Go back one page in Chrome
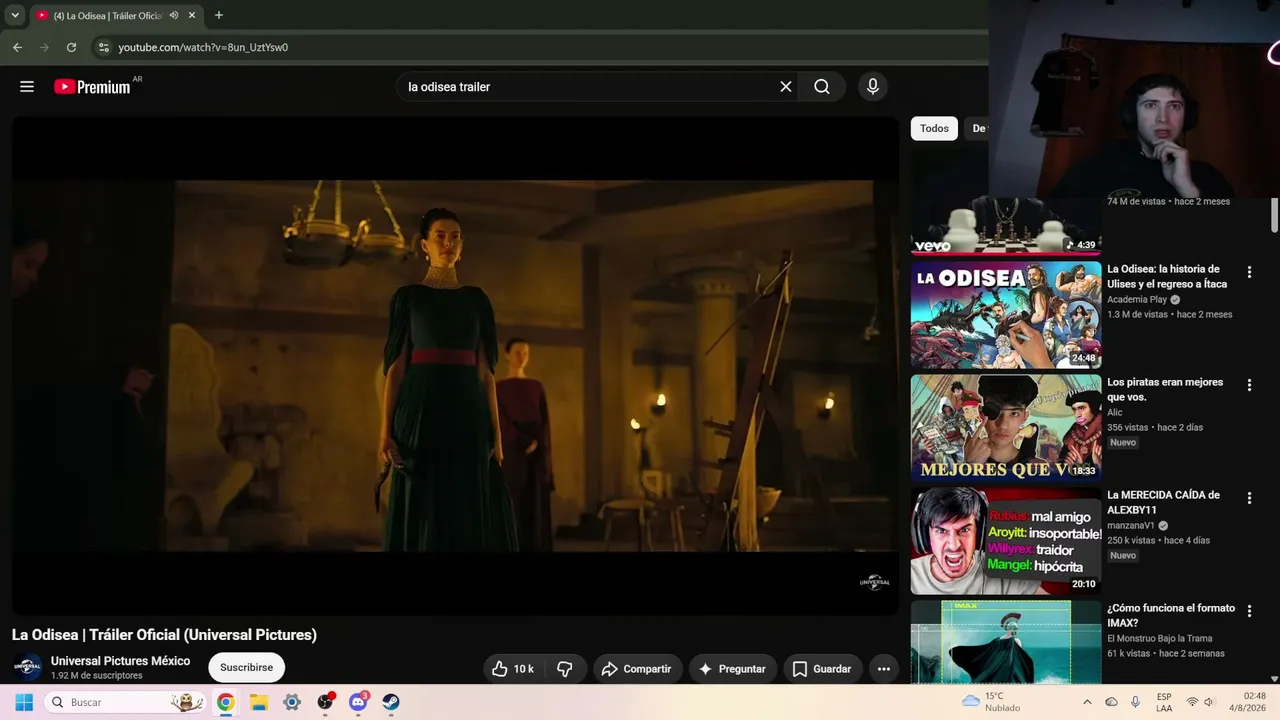The image size is (1280, 720). click(x=17, y=47)
